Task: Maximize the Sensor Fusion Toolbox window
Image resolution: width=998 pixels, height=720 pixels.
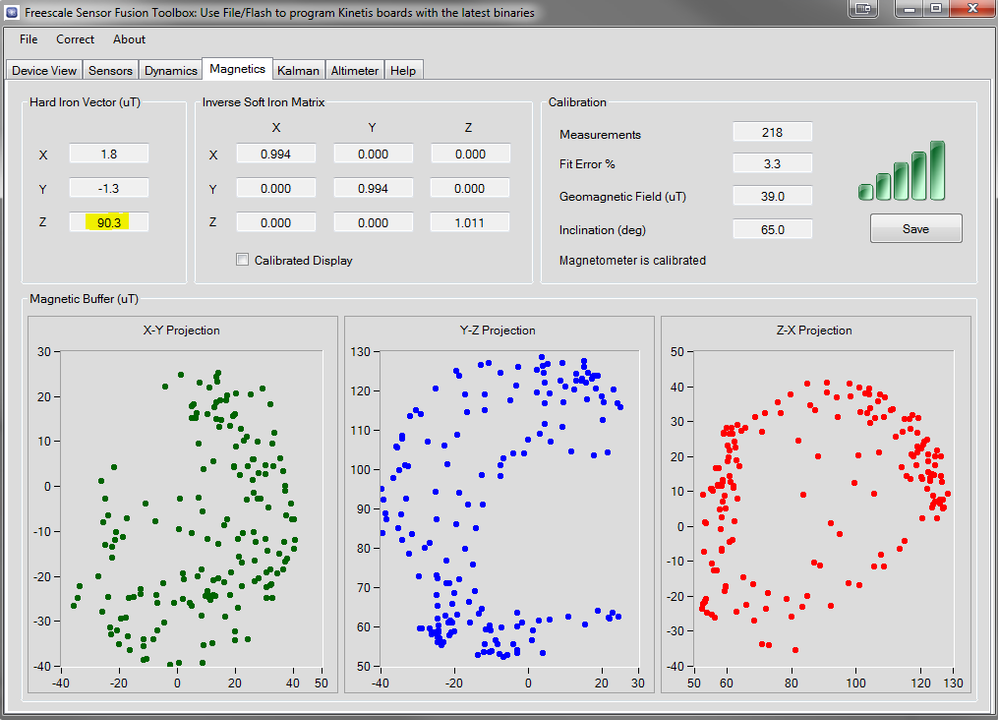Action: click(x=936, y=9)
